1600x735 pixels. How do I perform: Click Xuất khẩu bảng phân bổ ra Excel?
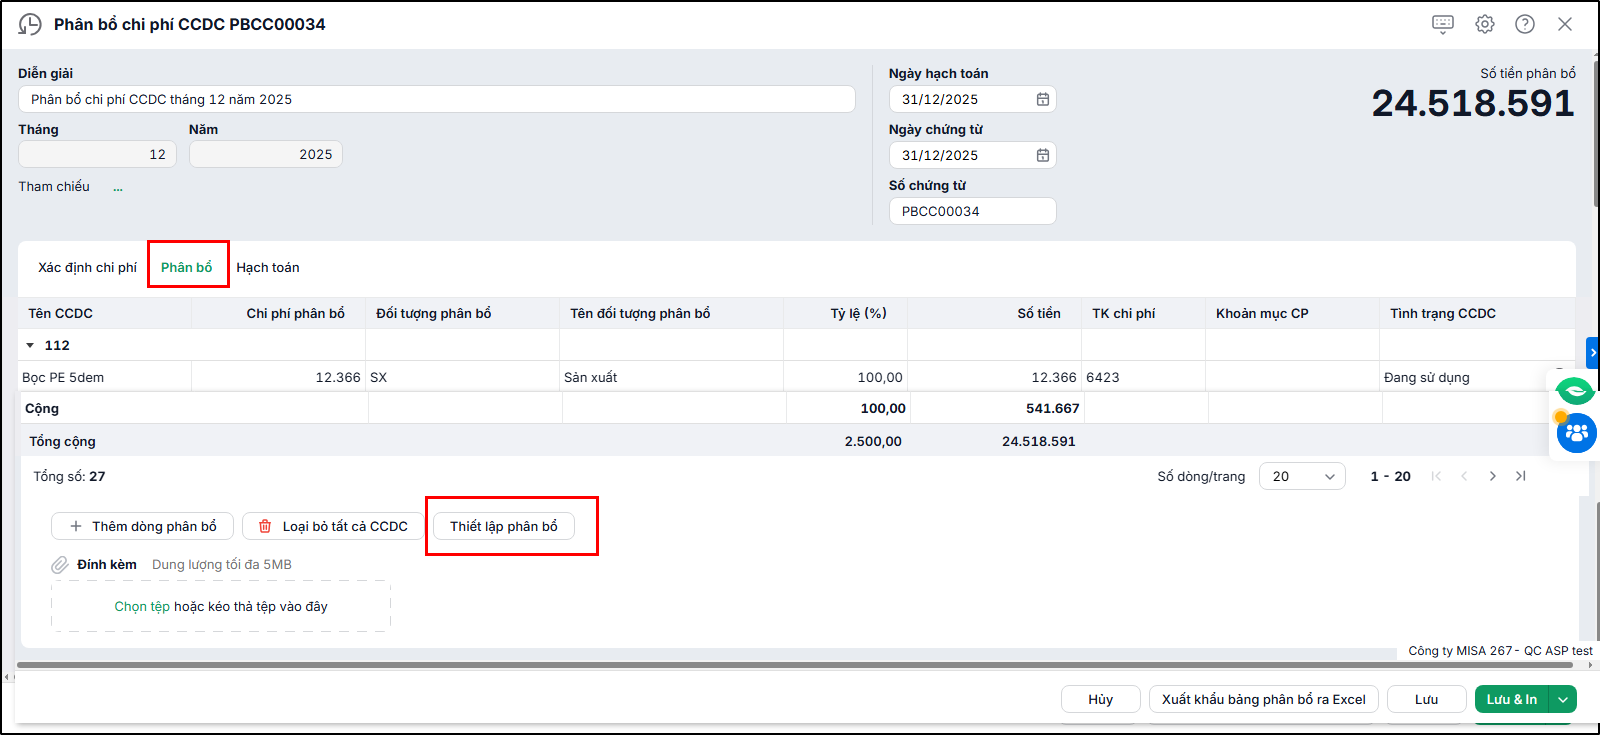click(1264, 699)
